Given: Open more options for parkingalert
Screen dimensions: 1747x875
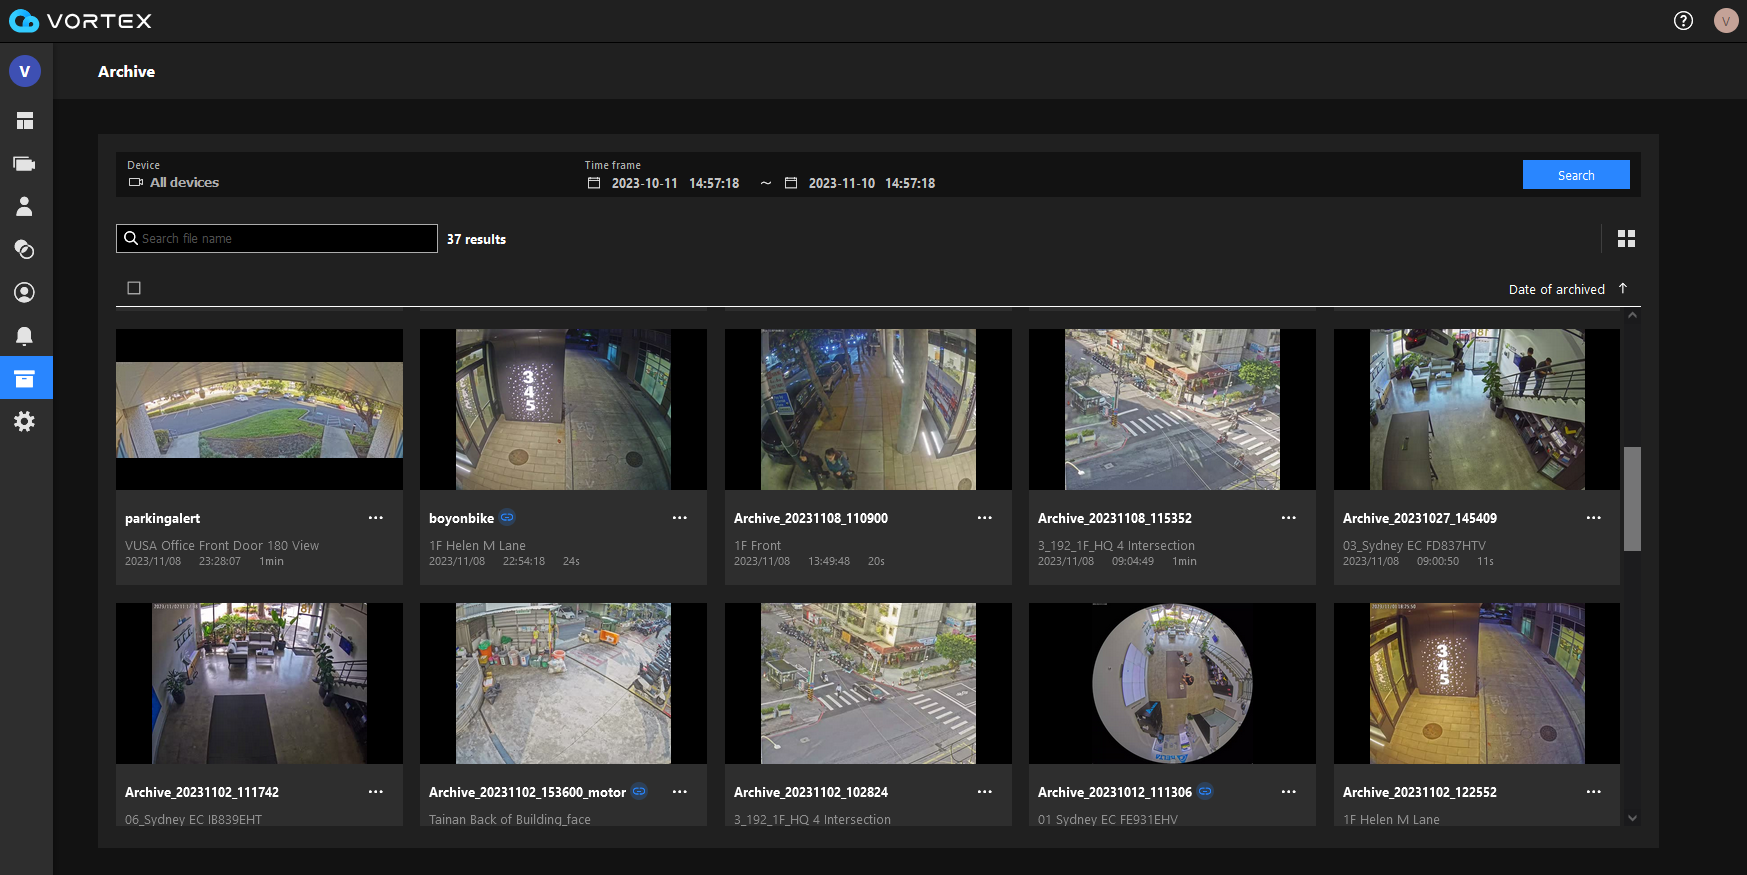Looking at the screenshot, I should [x=376, y=518].
